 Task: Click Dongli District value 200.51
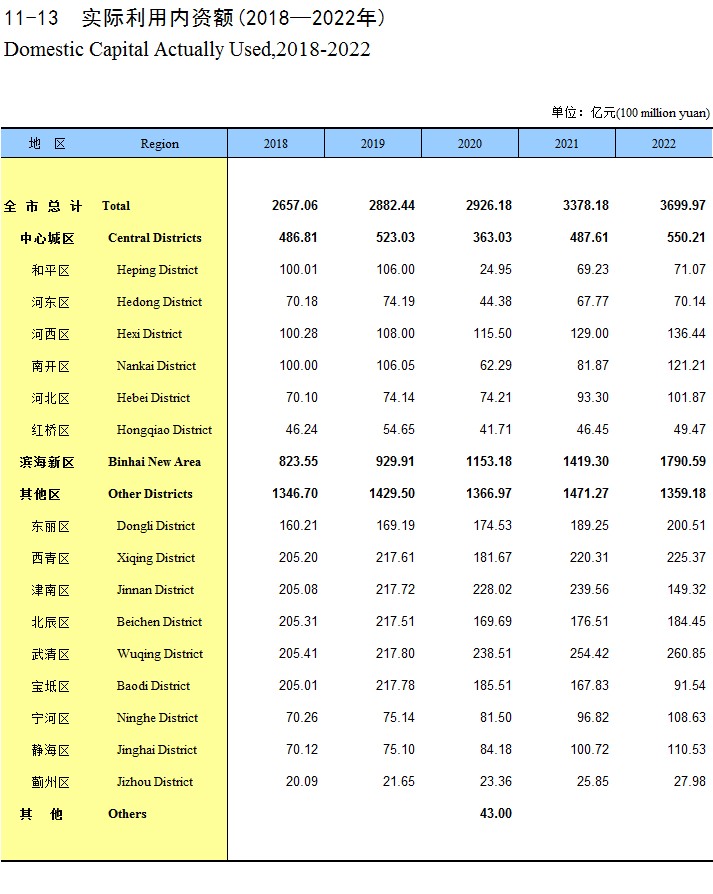[x=687, y=525]
